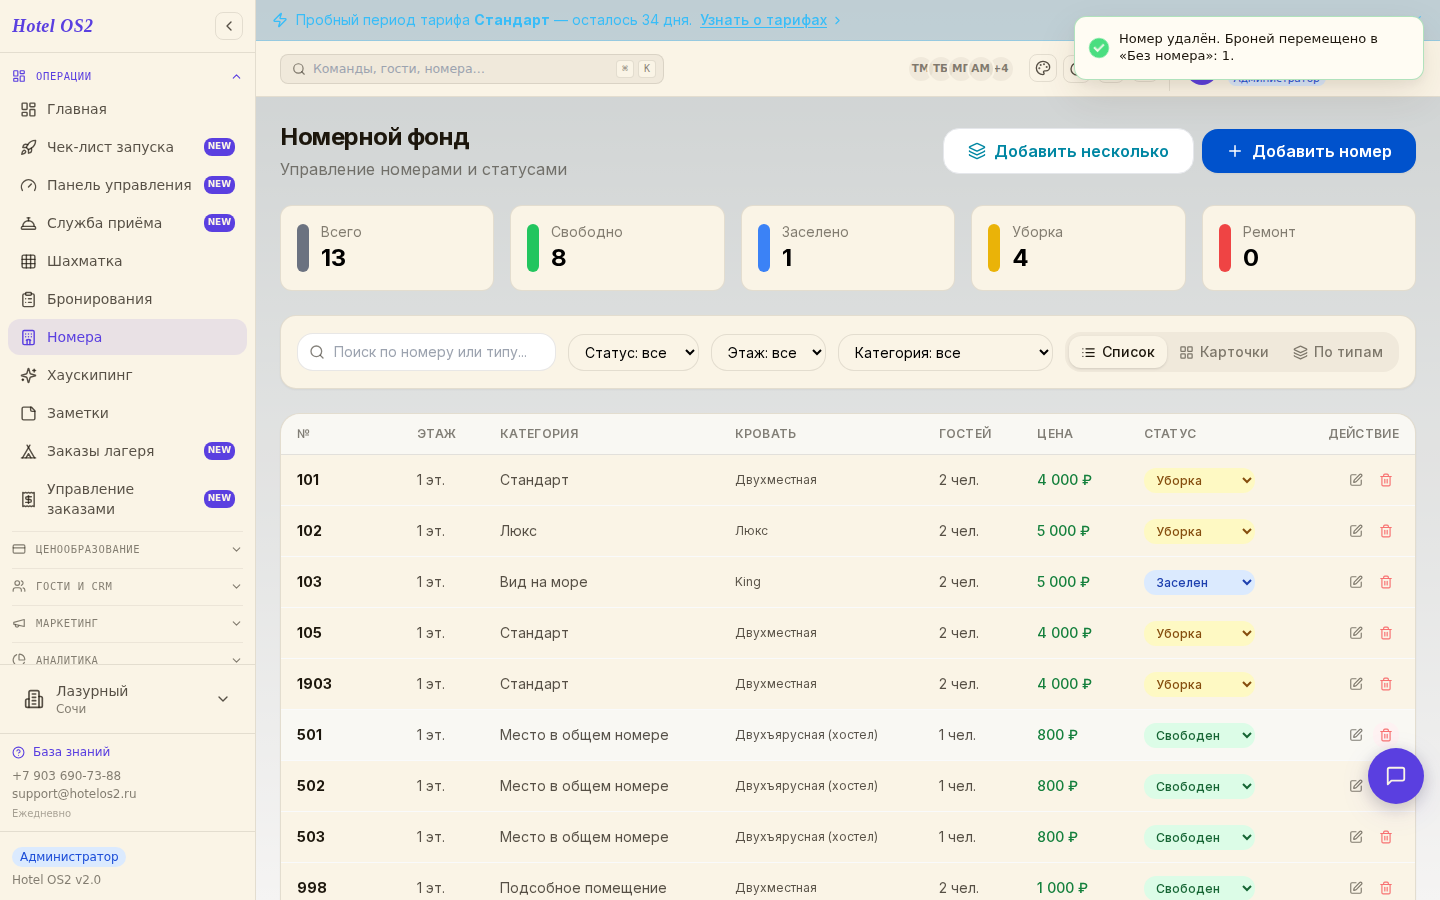Click Добавить номер button
Image resolution: width=1440 pixels, height=900 pixels.
[1309, 151]
